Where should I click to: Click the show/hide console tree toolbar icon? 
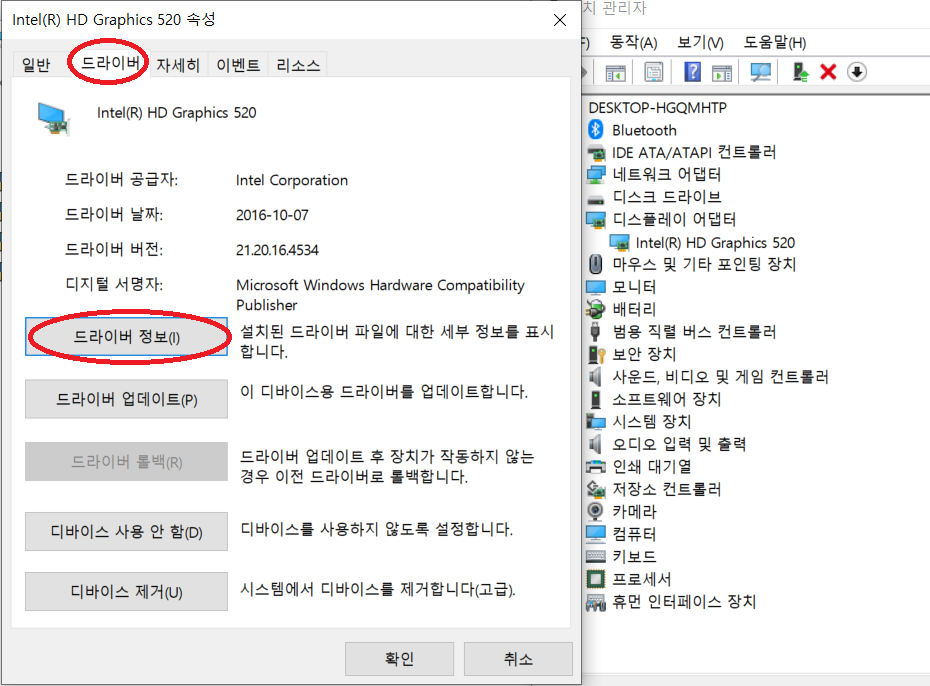[615, 73]
